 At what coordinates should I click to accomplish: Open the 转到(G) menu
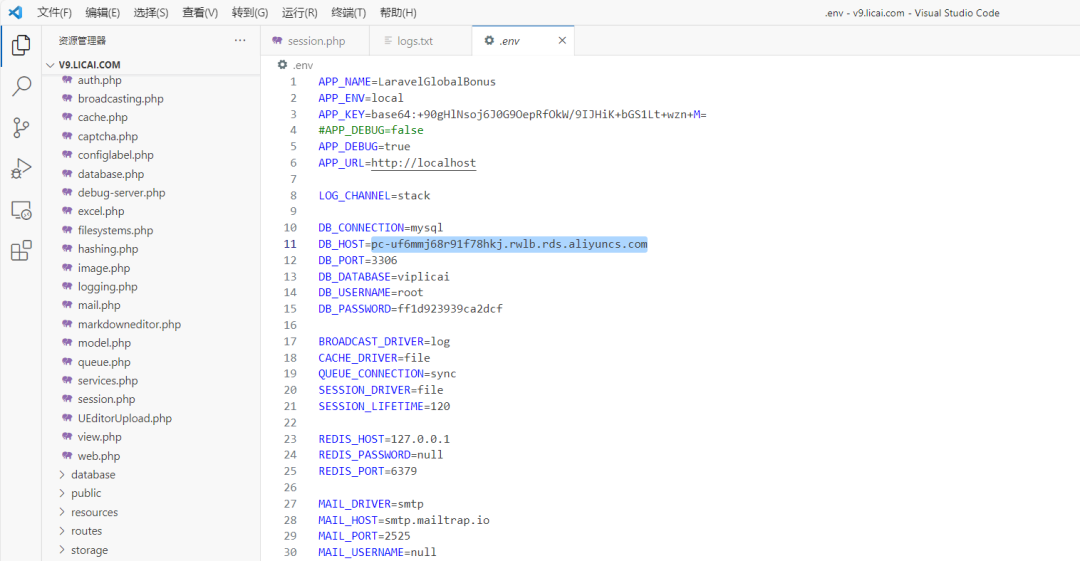coord(250,12)
